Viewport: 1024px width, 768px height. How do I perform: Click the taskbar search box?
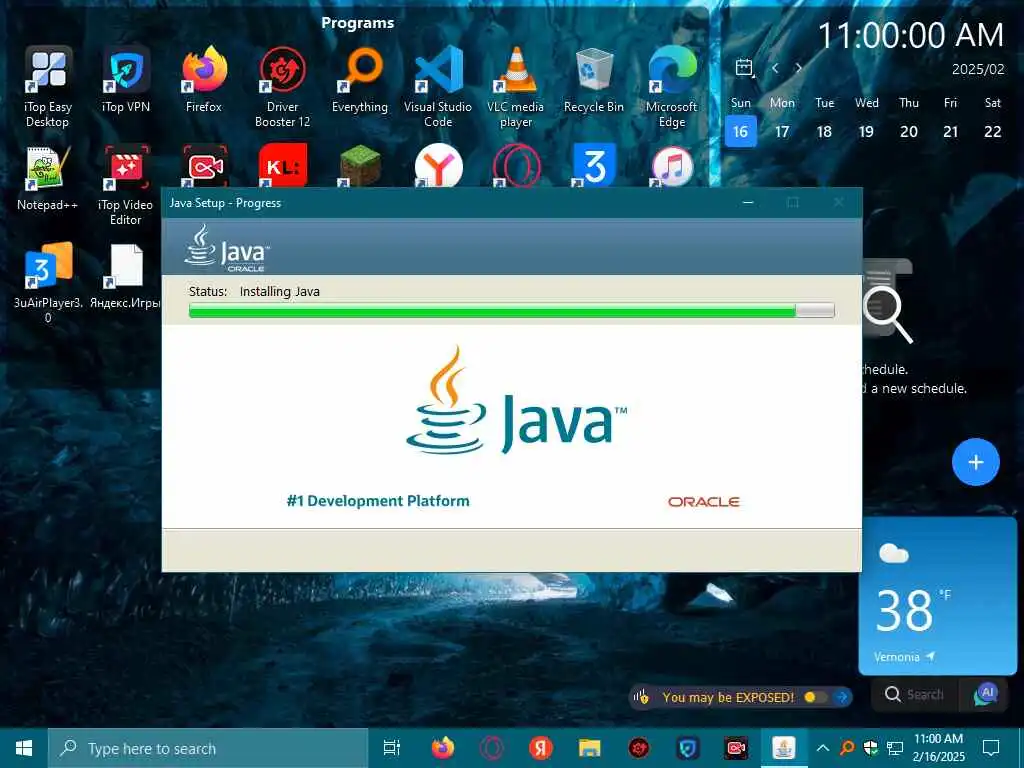pyautogui.click(x=208, y=748)
